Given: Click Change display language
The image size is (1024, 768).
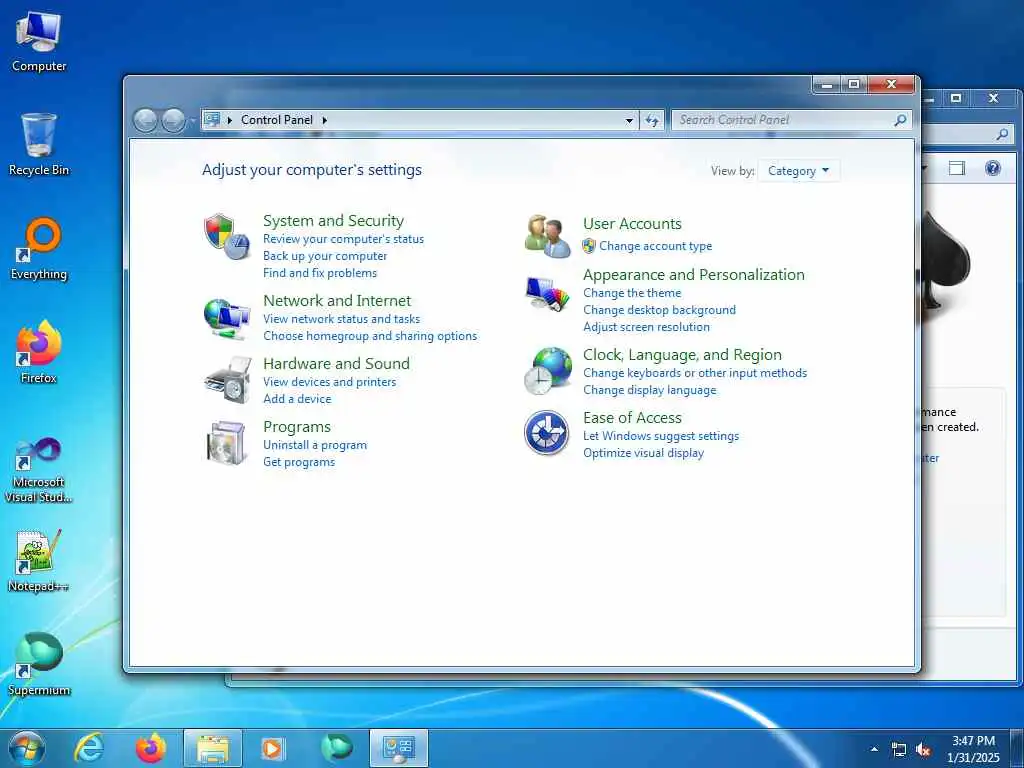Looking at the screenshot, I should [x=649, y=391].
